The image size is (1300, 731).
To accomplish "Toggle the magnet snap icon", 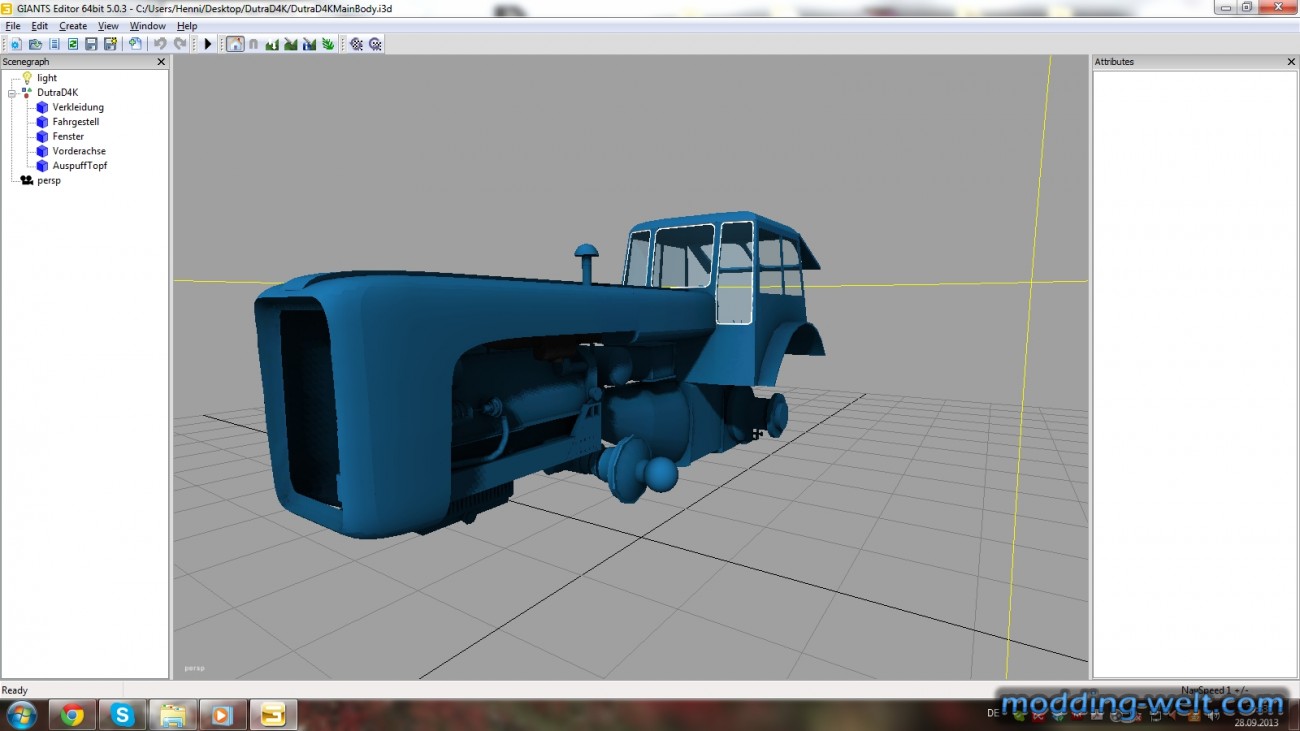I will point(253,44).
